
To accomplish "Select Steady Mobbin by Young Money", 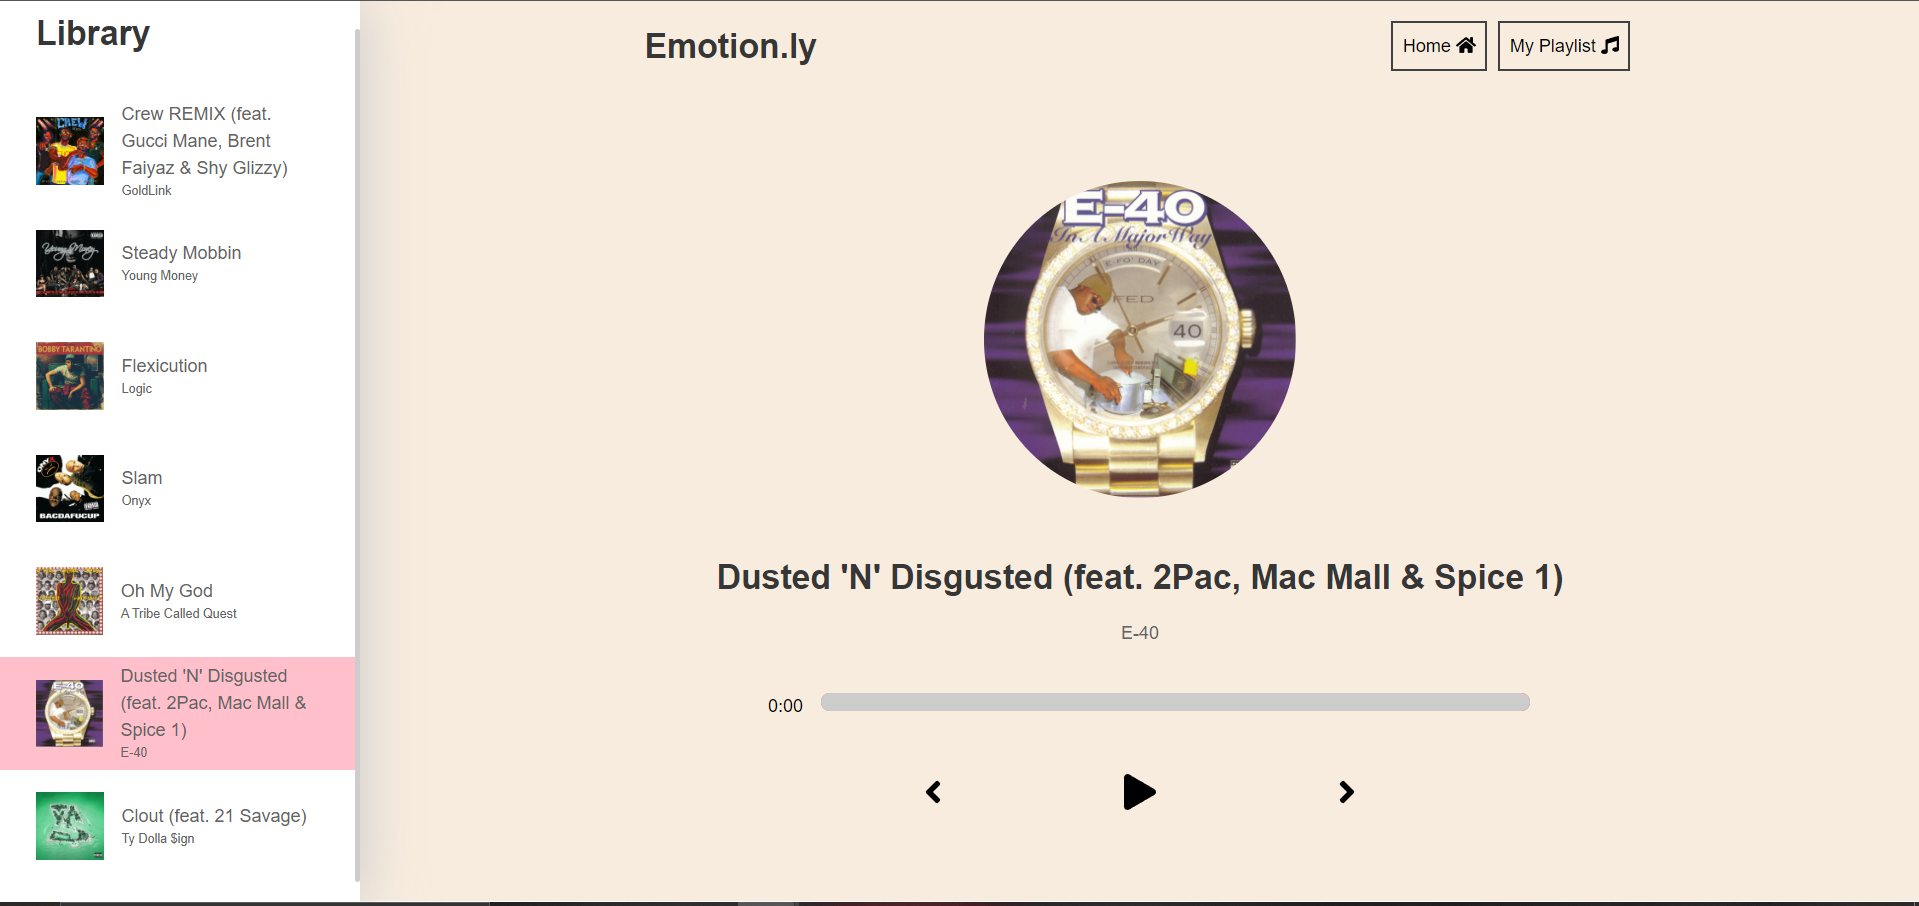I will click(x=178, y=264).
